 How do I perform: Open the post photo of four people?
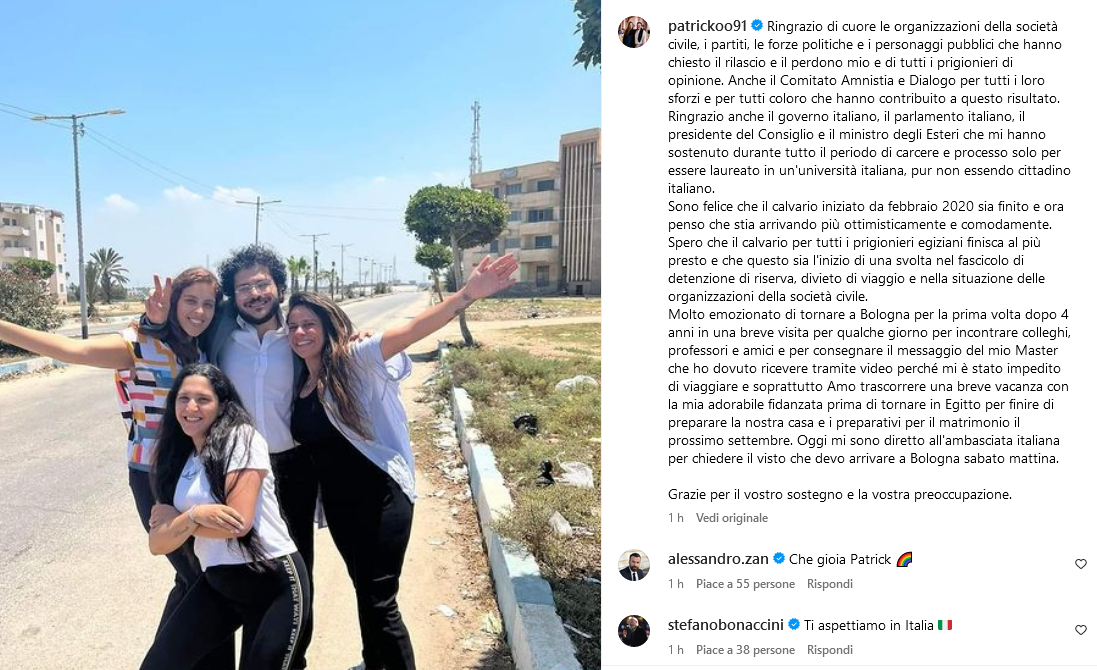click(x=300, y=335)
